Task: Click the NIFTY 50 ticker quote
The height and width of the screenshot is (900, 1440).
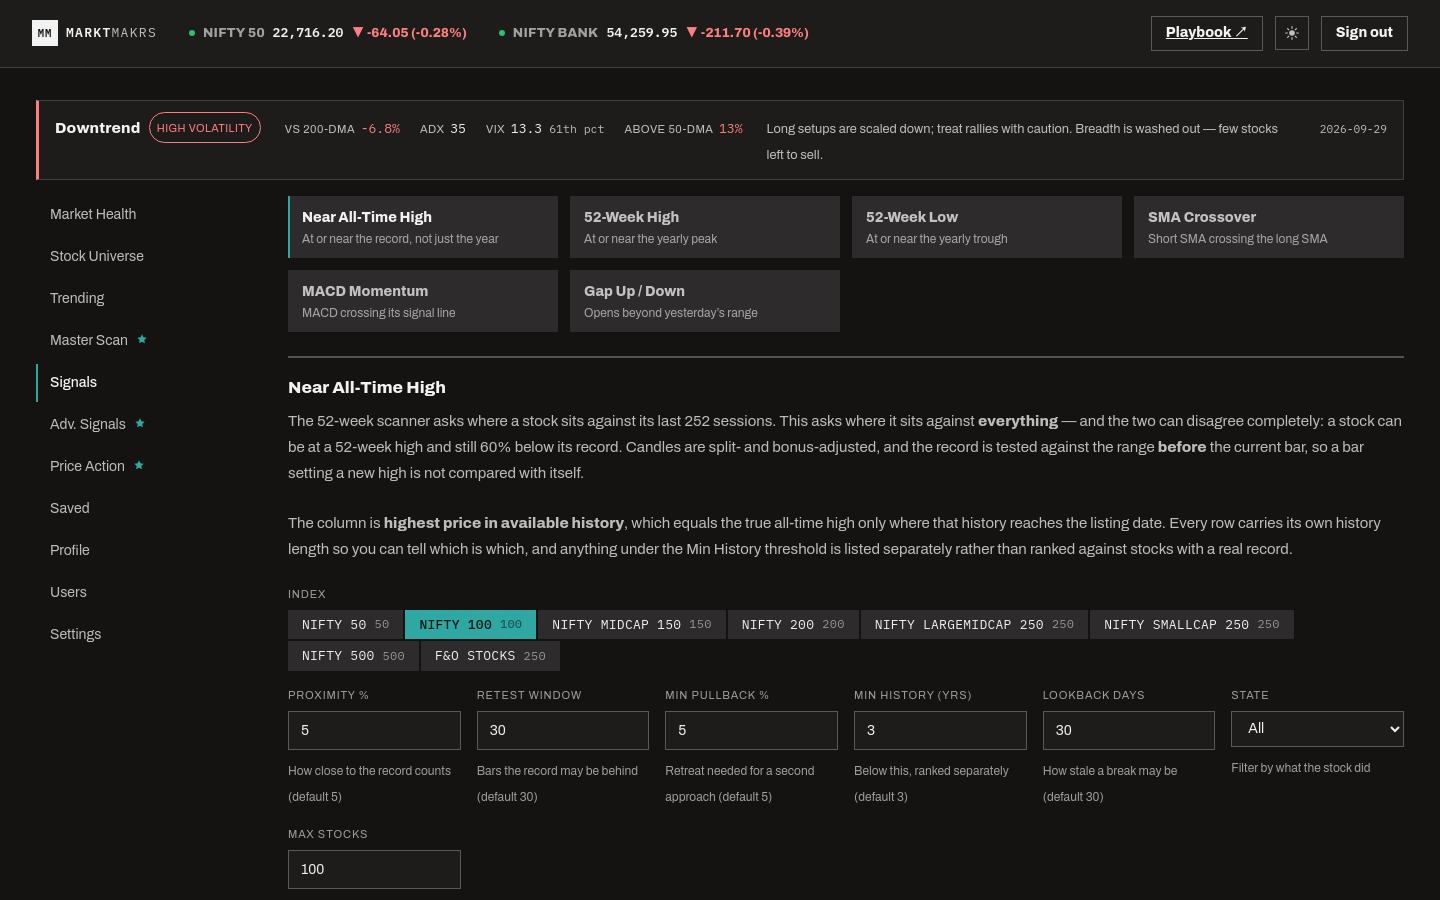Action: (x=328, y=33)
